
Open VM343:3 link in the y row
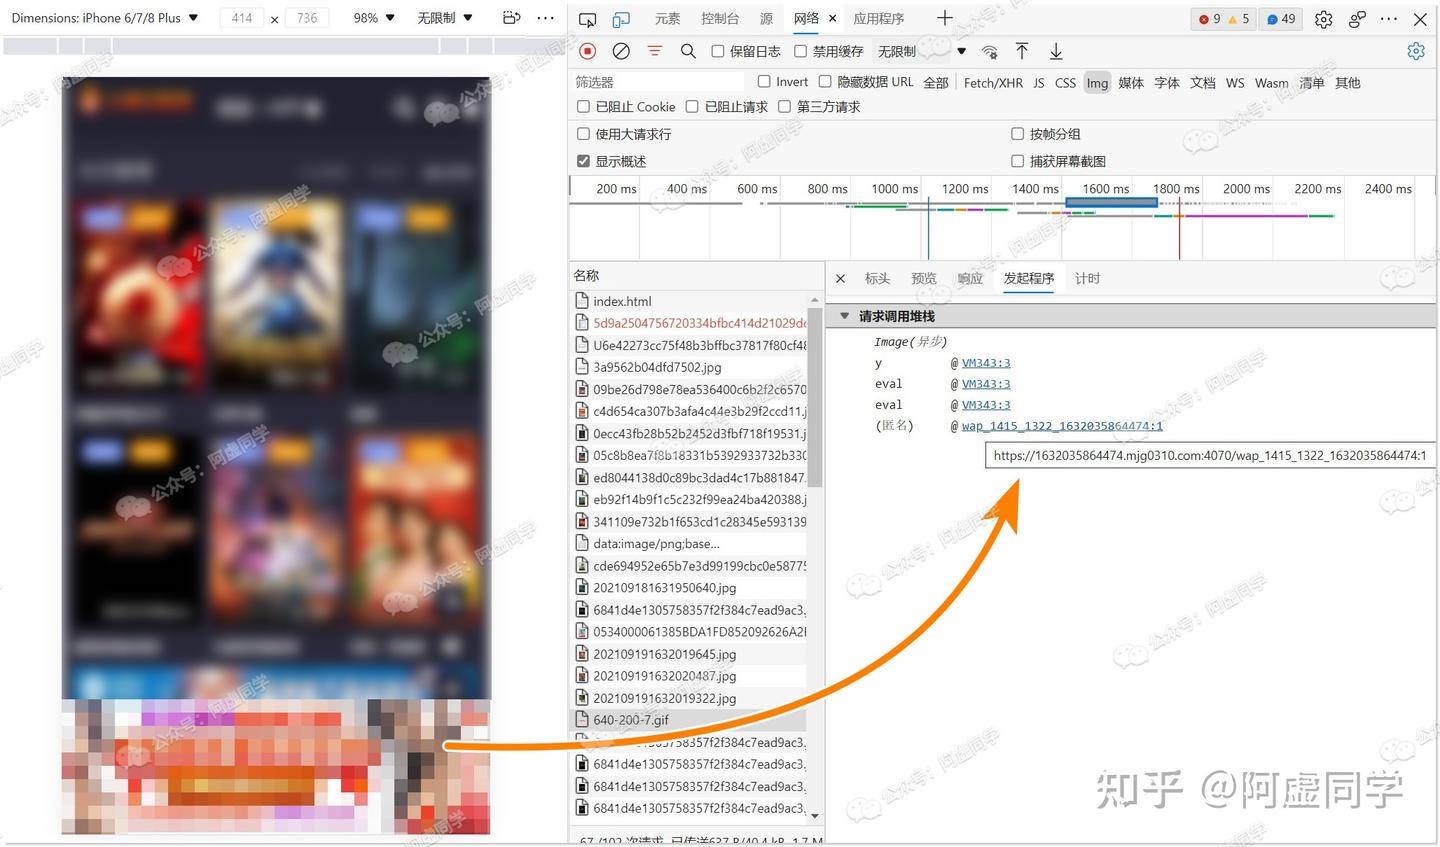[x=986, y=363]
